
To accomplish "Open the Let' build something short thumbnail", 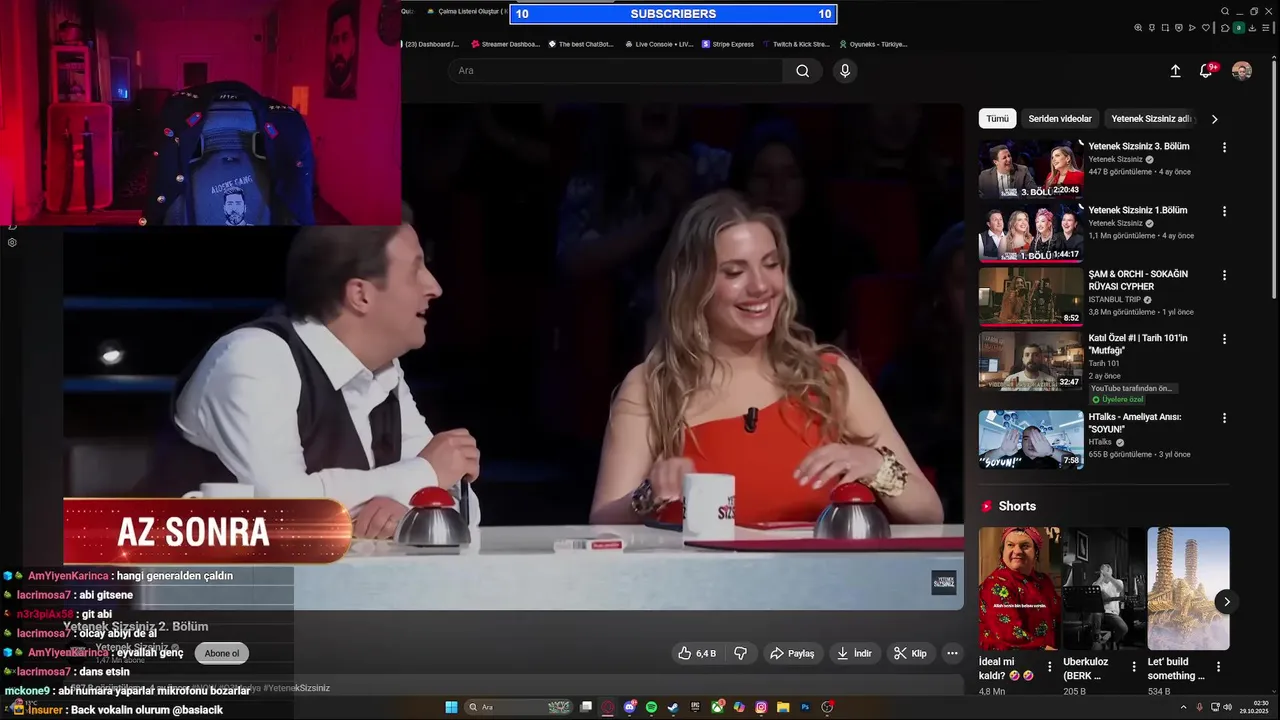I will coord(1188,589).
